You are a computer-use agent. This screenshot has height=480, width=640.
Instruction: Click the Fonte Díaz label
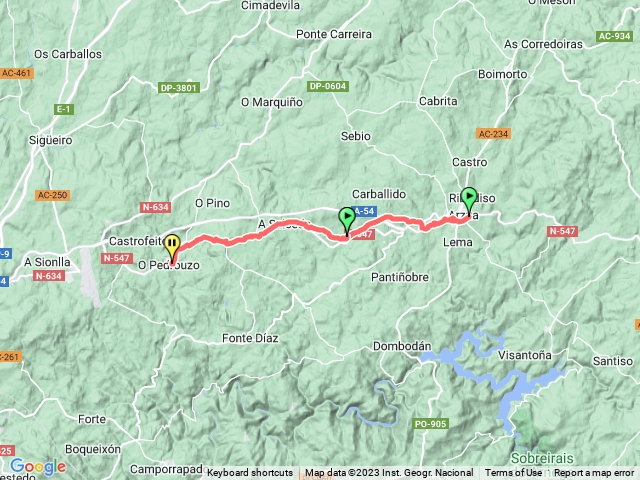point(250,338)
